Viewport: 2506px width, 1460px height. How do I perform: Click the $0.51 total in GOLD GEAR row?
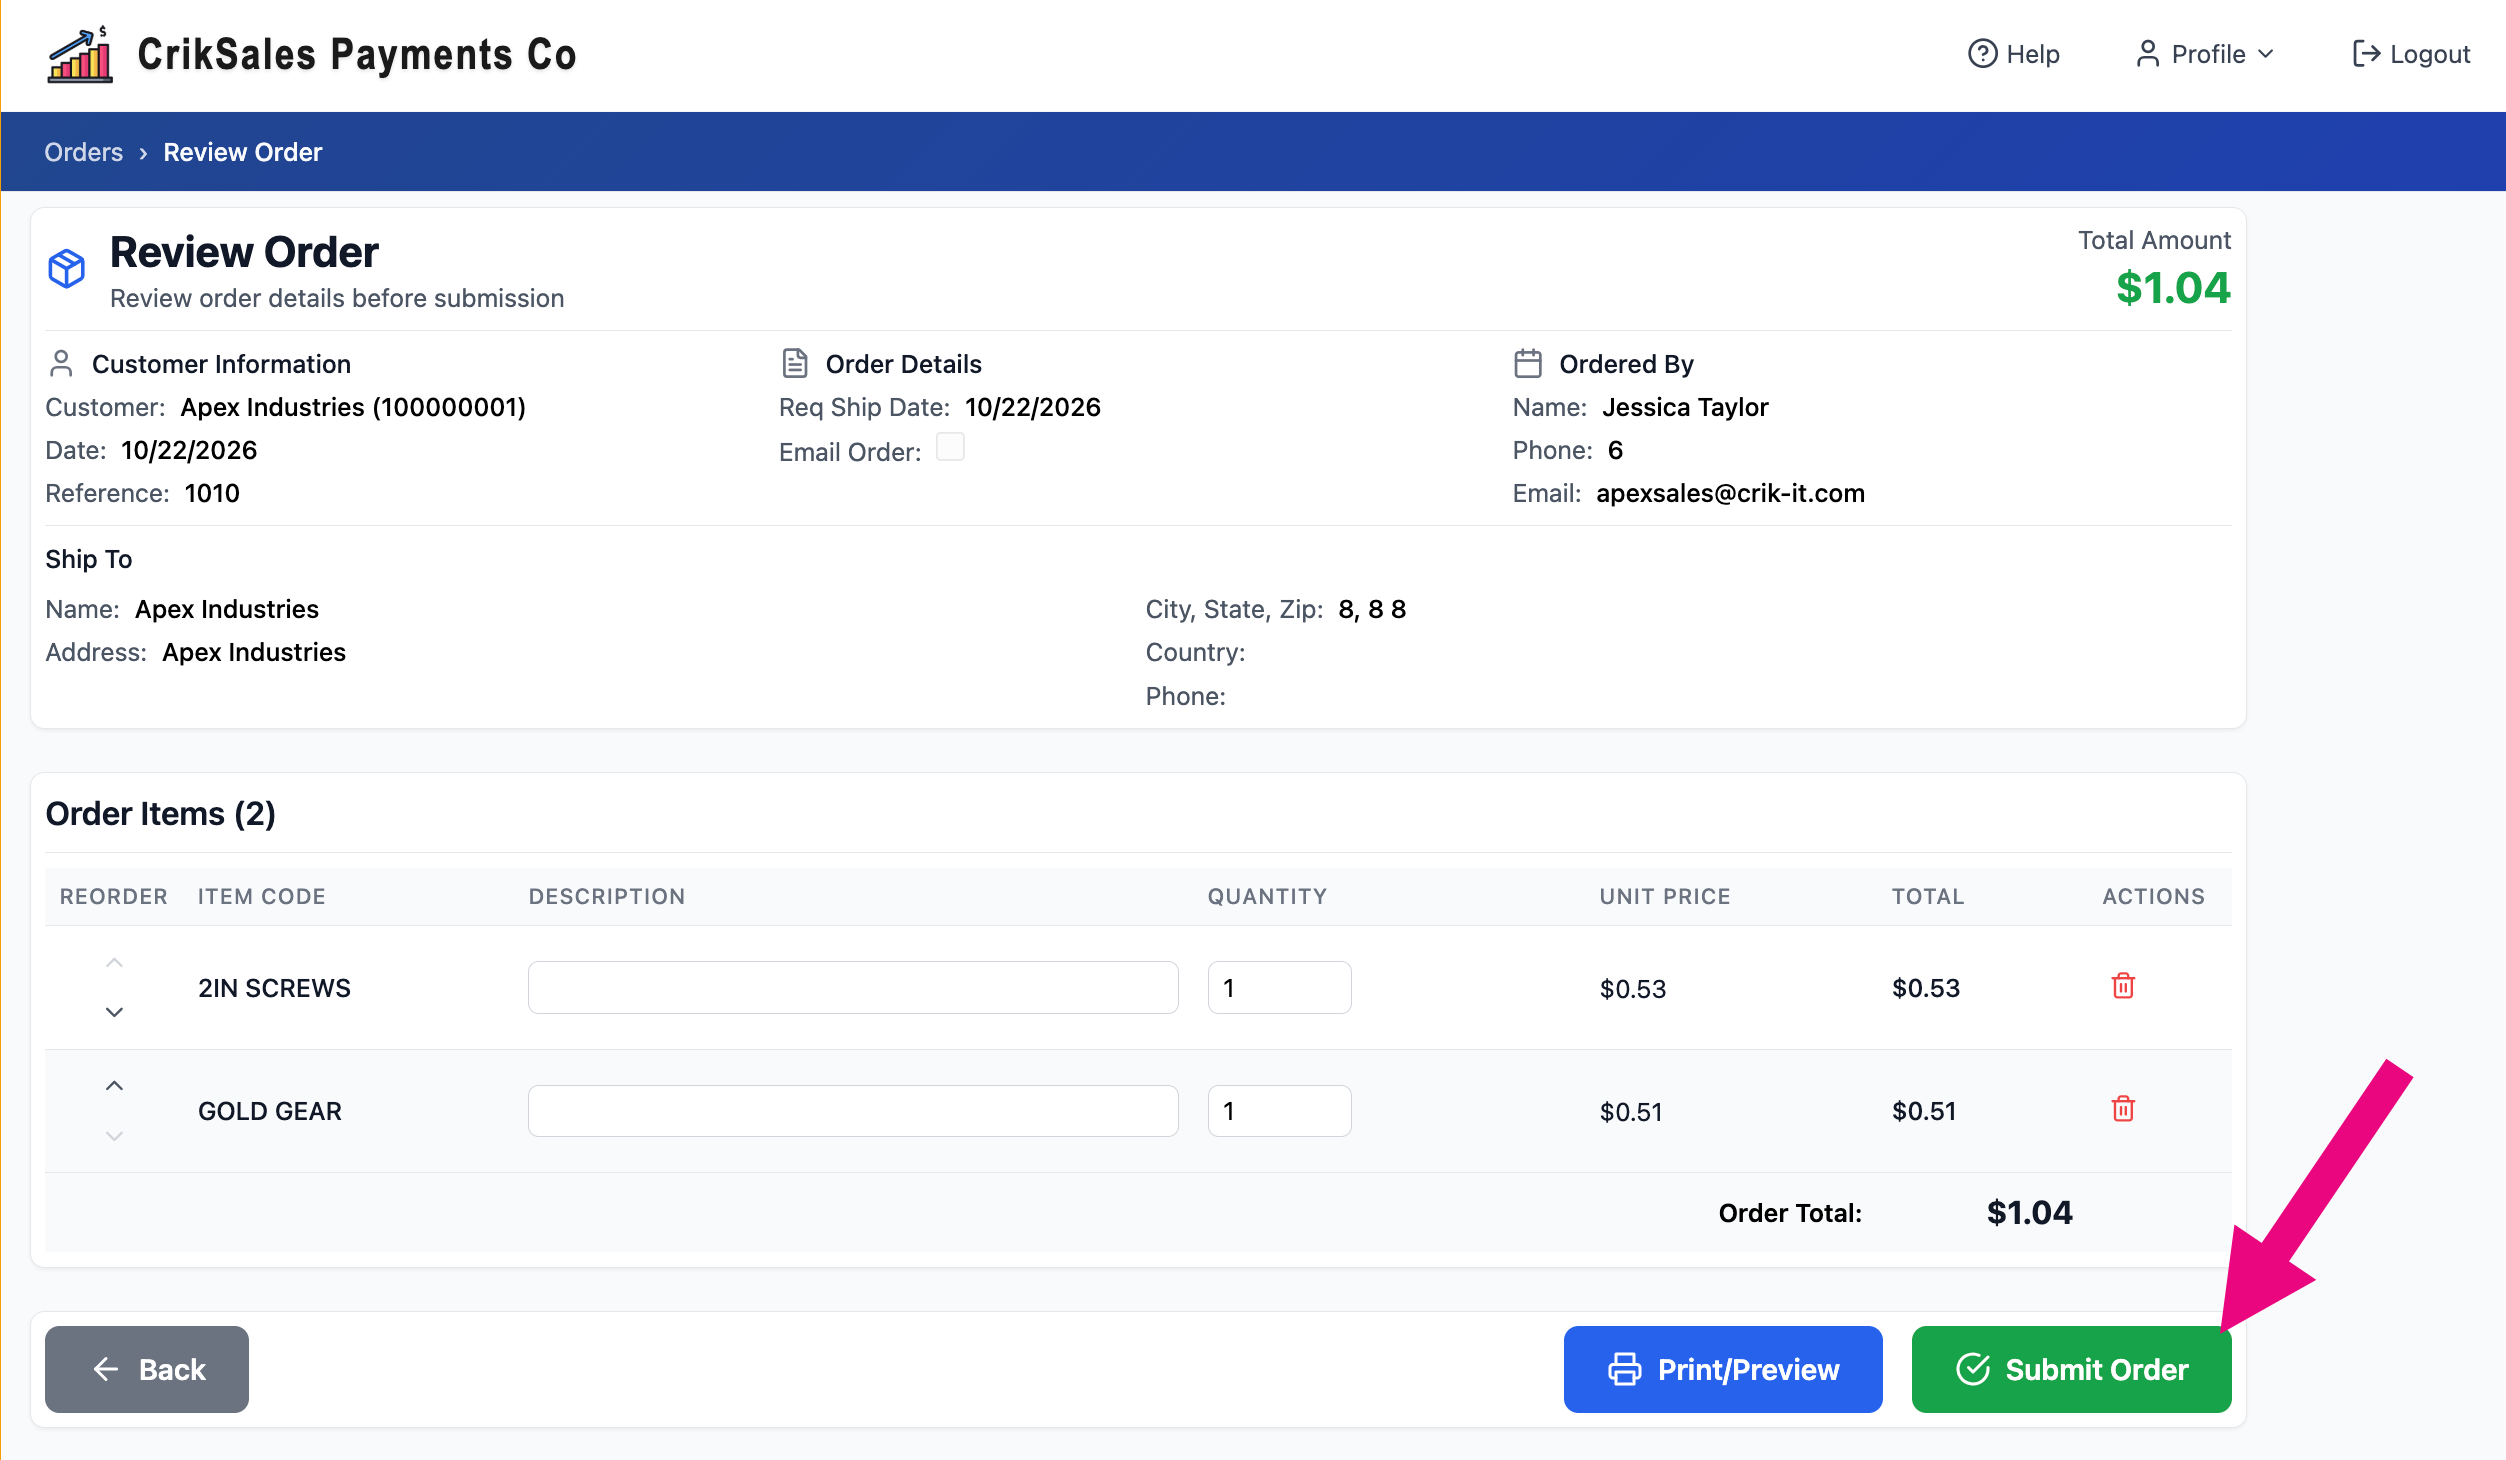tap(1924, 1111)
